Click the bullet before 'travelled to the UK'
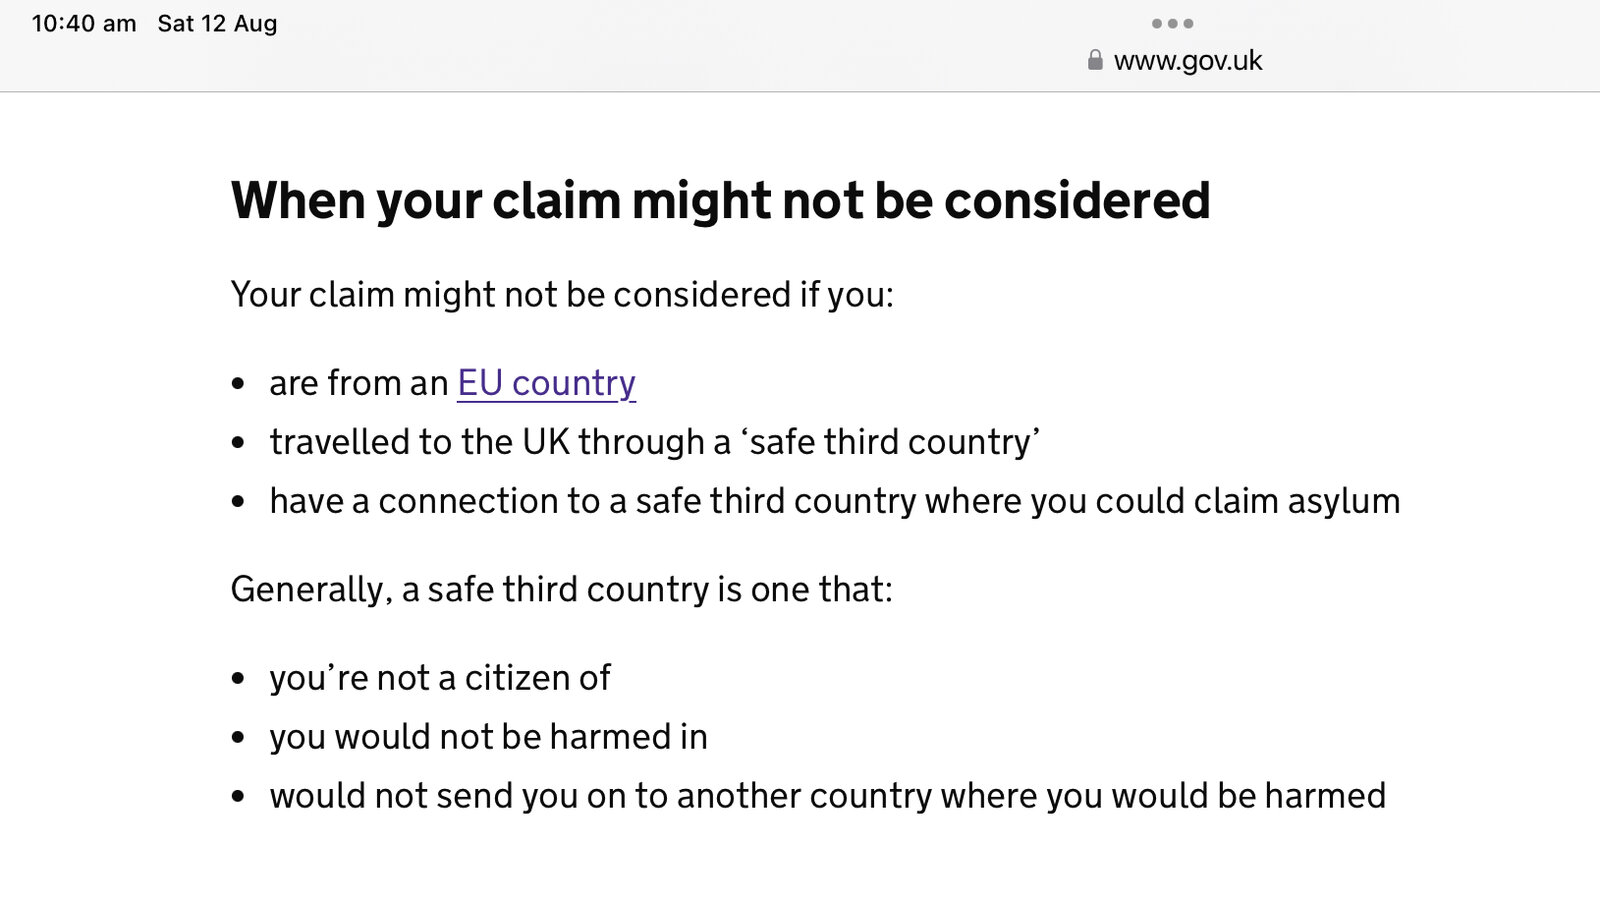1600x900 pixels. (238, 443)
